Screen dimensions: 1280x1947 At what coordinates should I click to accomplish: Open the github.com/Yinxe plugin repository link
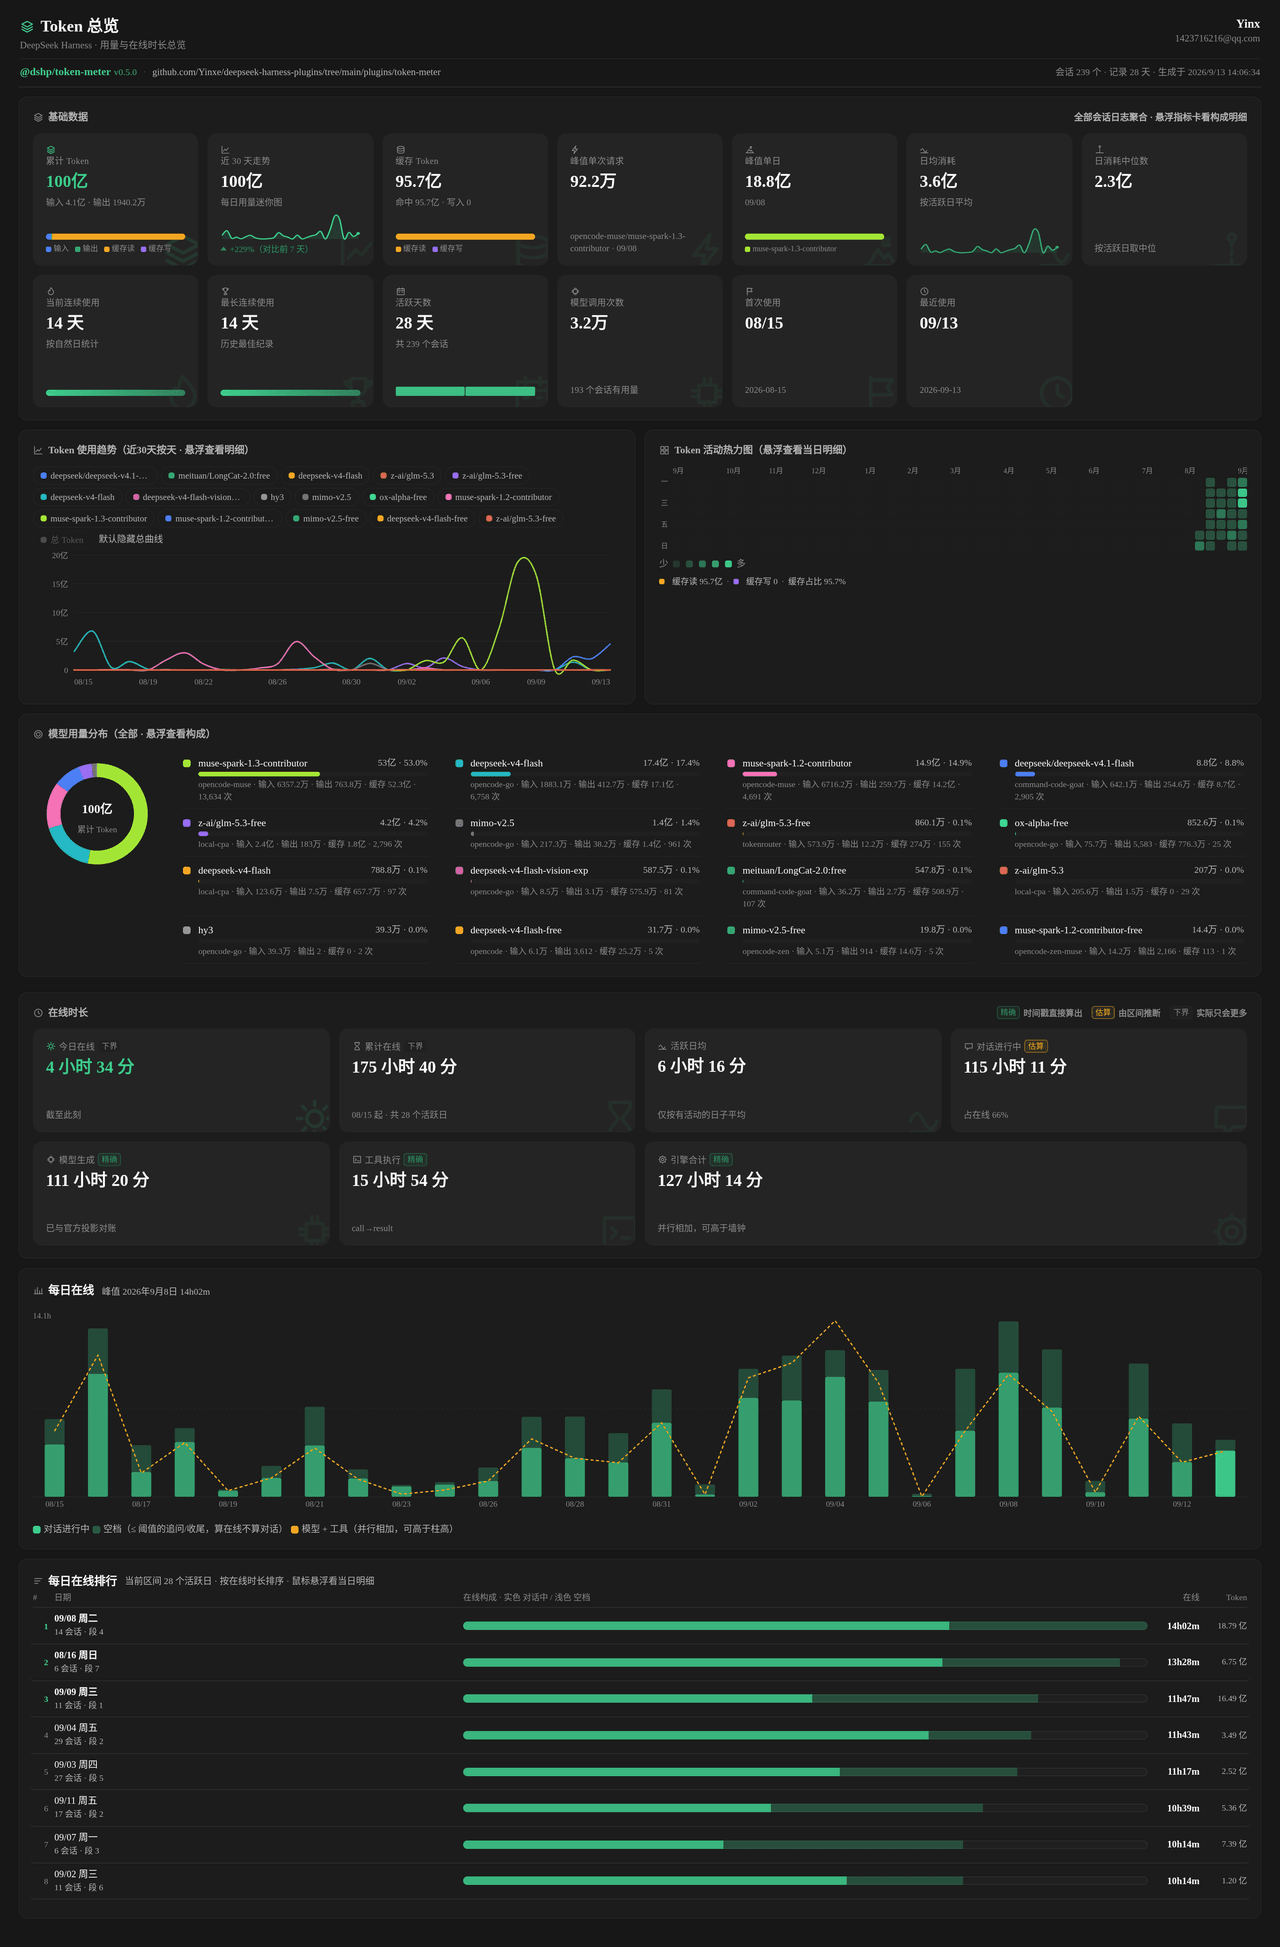296,72
